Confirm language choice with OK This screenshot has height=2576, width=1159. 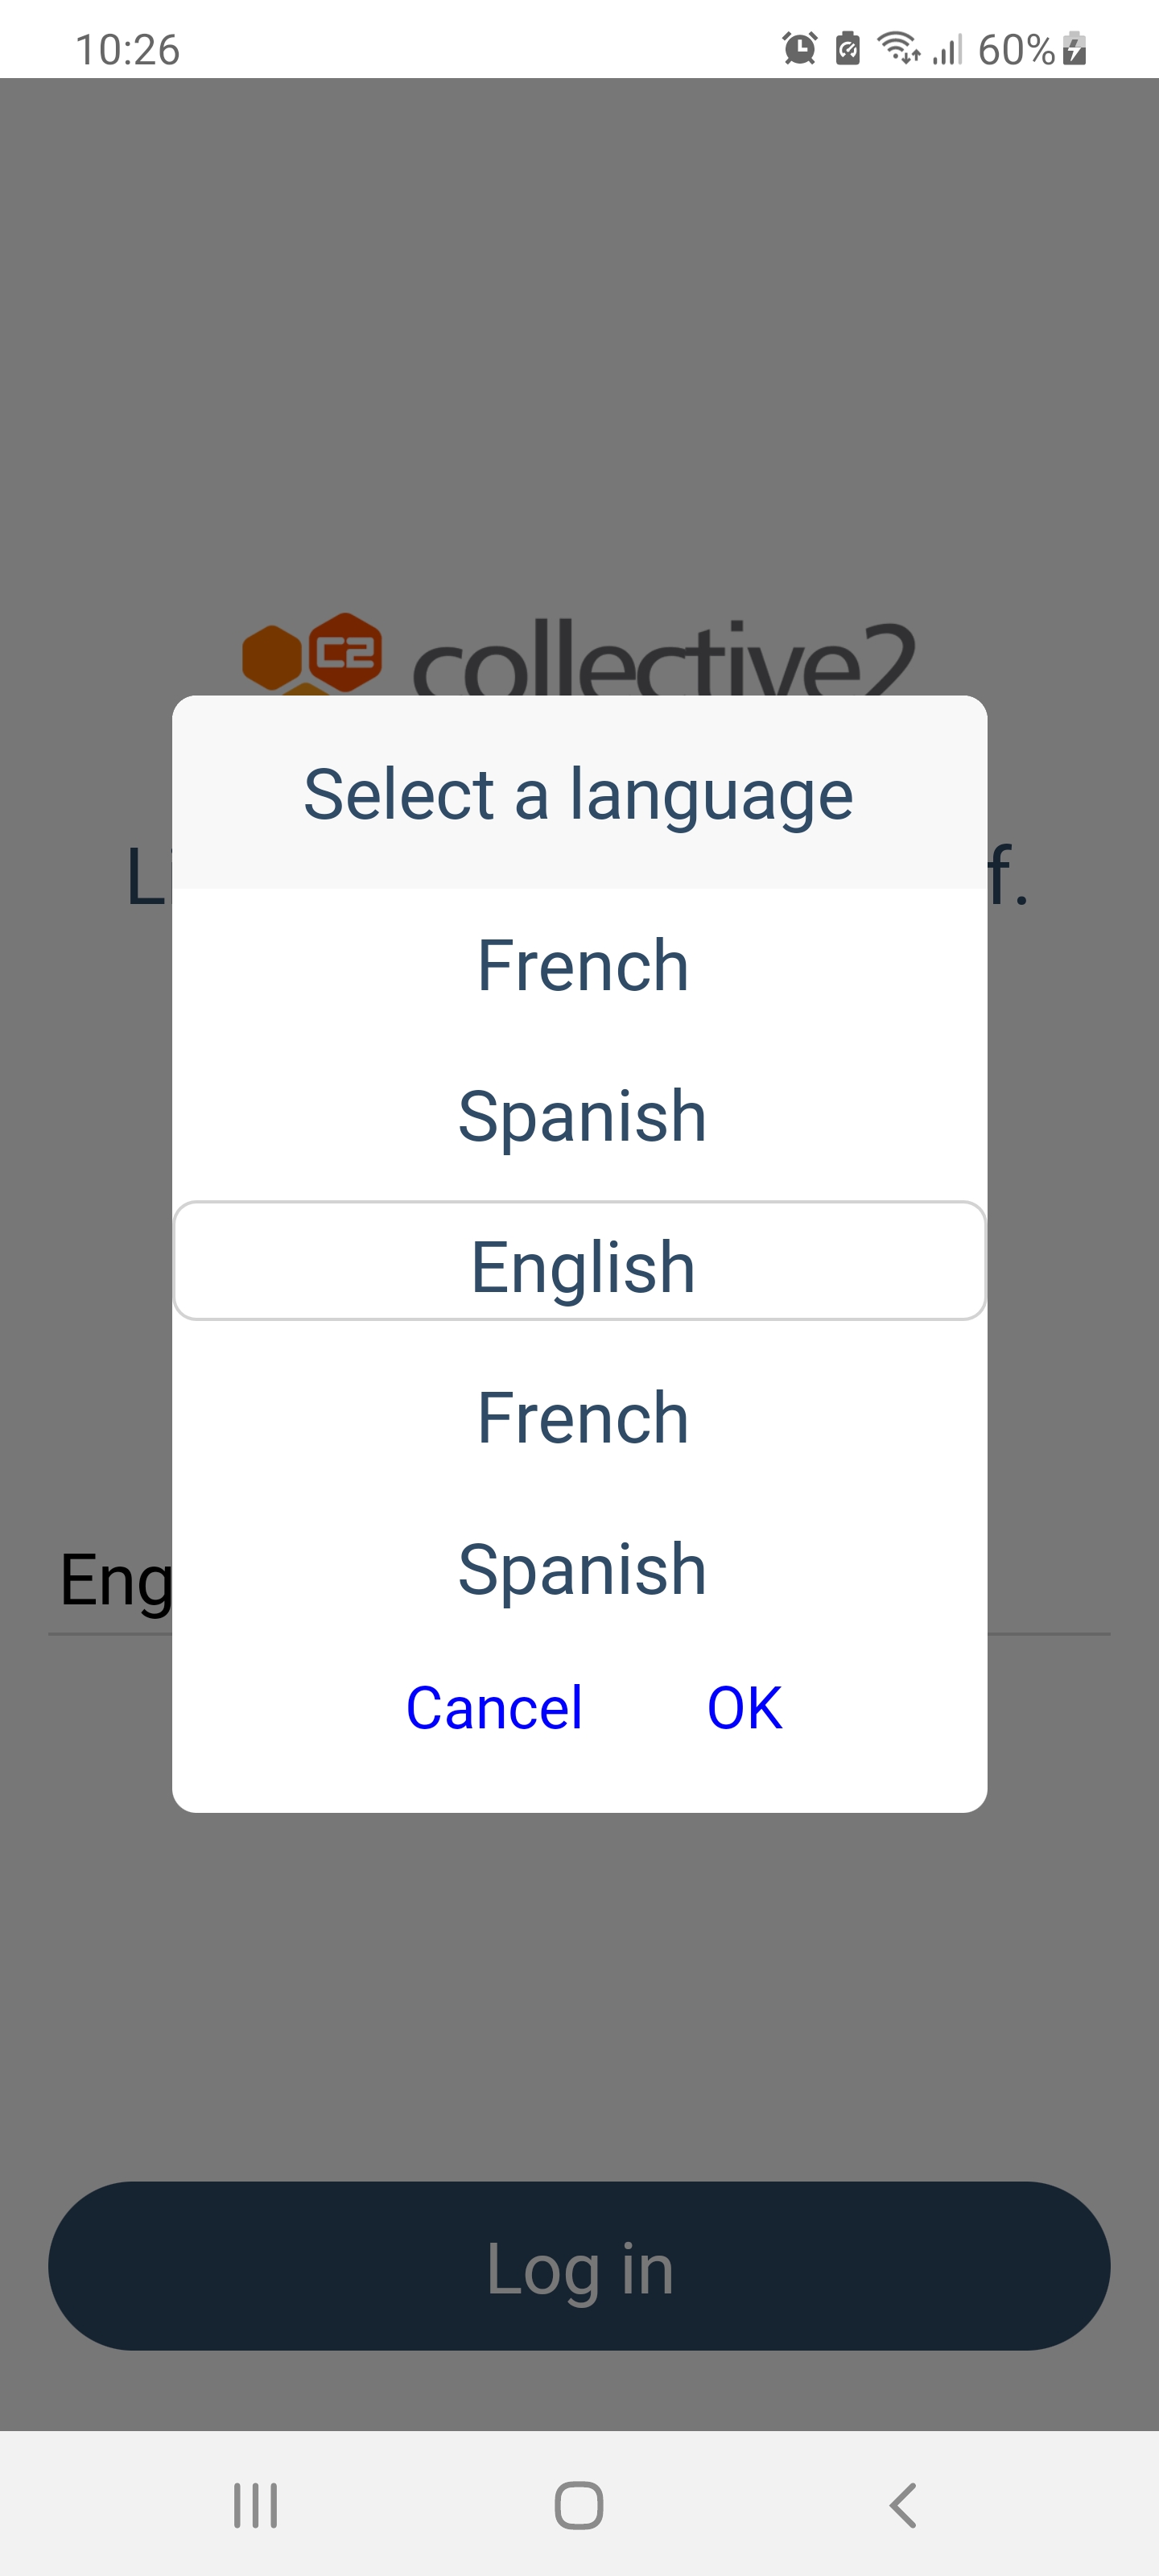click(744, 1707)
